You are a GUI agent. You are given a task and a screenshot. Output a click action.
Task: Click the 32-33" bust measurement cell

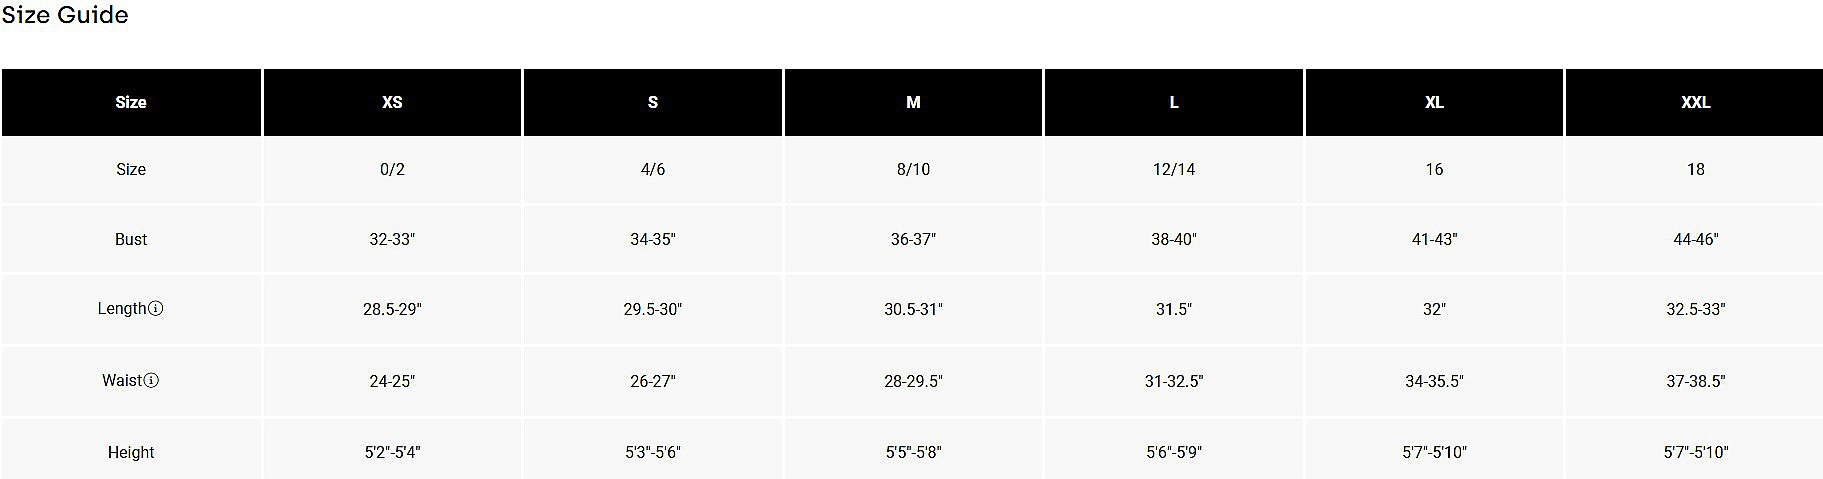(x=392, y=239)
